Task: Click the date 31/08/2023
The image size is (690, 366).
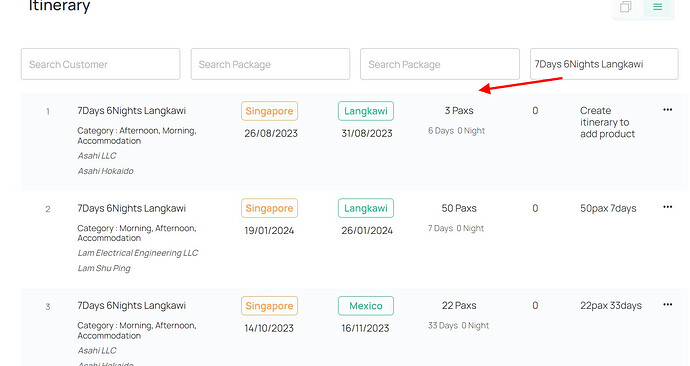Action: (x=367, y=133)
